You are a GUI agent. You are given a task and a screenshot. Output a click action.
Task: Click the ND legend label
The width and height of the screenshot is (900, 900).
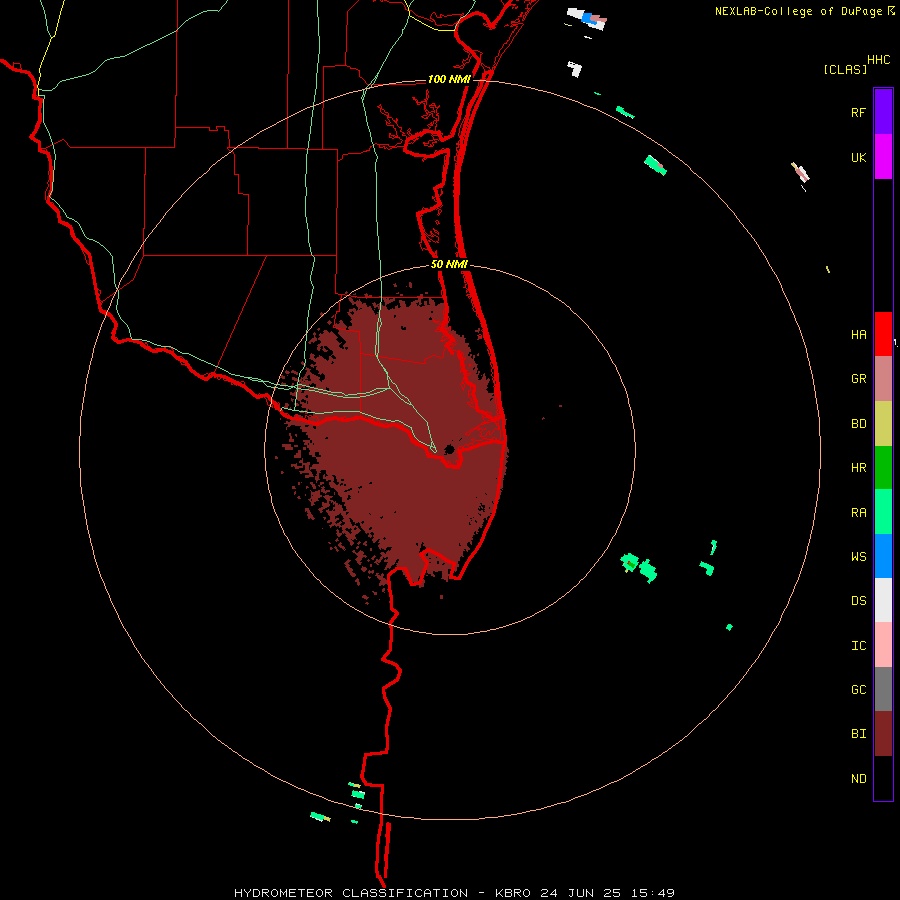click(x=859, y=779)
